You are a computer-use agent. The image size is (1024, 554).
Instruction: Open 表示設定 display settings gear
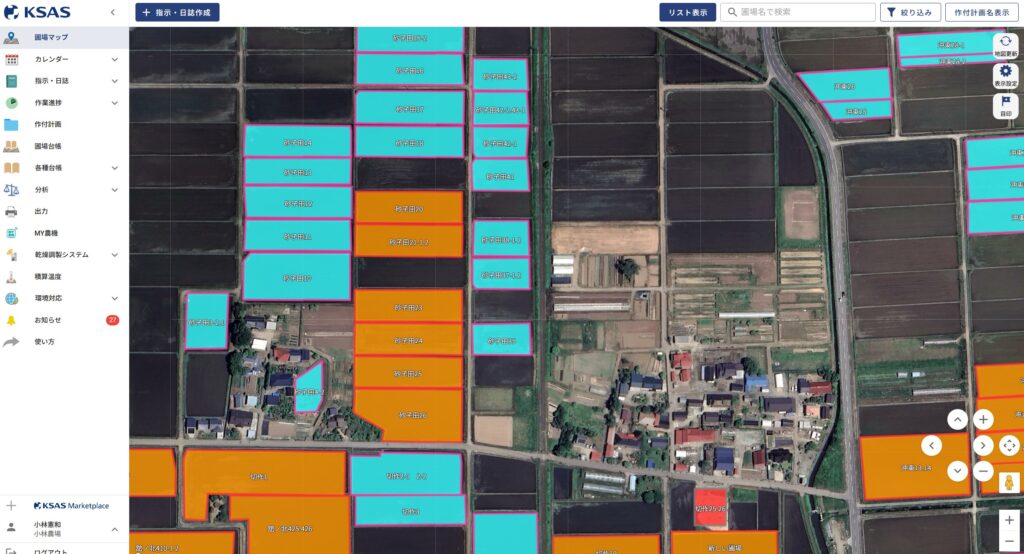point(1005,75)
